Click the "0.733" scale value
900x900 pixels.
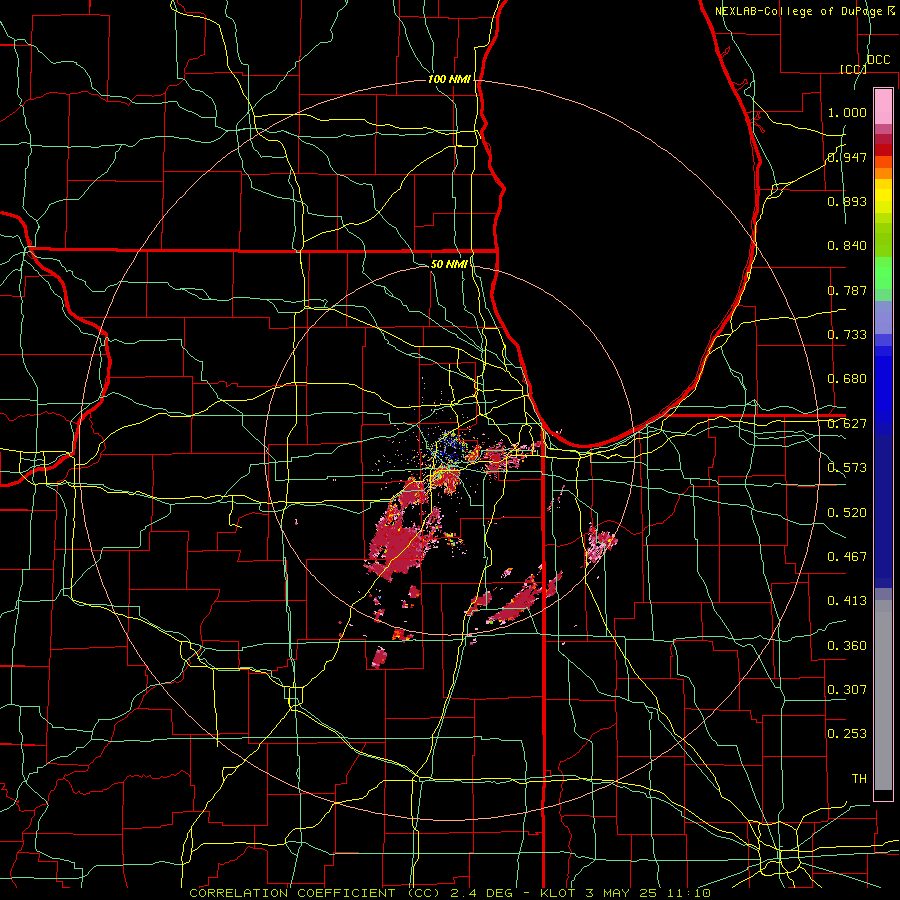847,335
